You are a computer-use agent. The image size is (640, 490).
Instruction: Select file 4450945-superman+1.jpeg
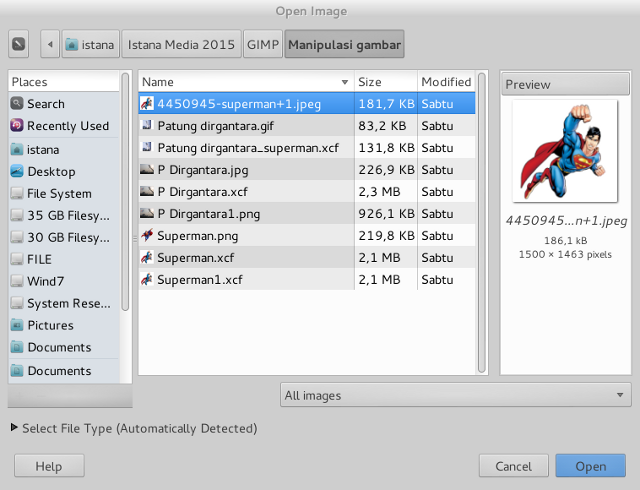point(307,104)
